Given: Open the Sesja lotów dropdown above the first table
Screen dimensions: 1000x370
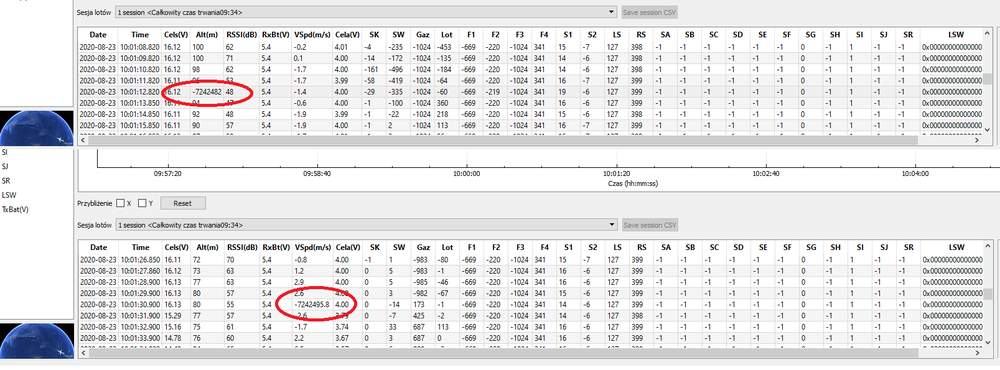Looking at the screenshot, I should 366,12.
